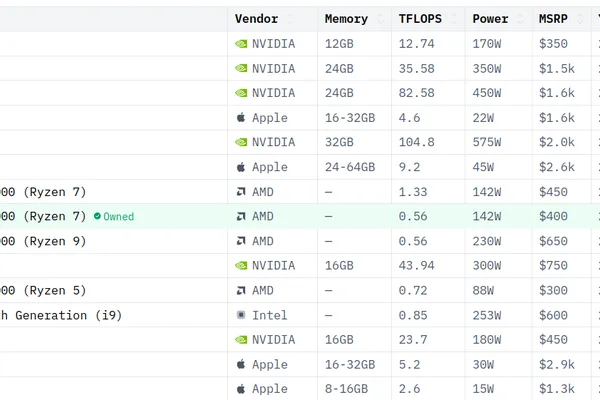Click NVIDIA logo in the 82.58 TFLOPS row

click(x=241, y=93)
